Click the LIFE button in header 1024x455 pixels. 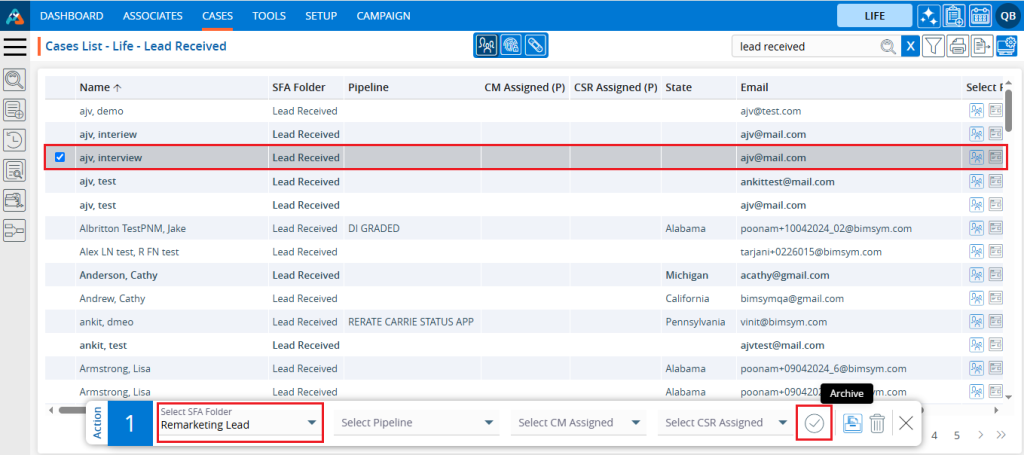tap(874, 16)
